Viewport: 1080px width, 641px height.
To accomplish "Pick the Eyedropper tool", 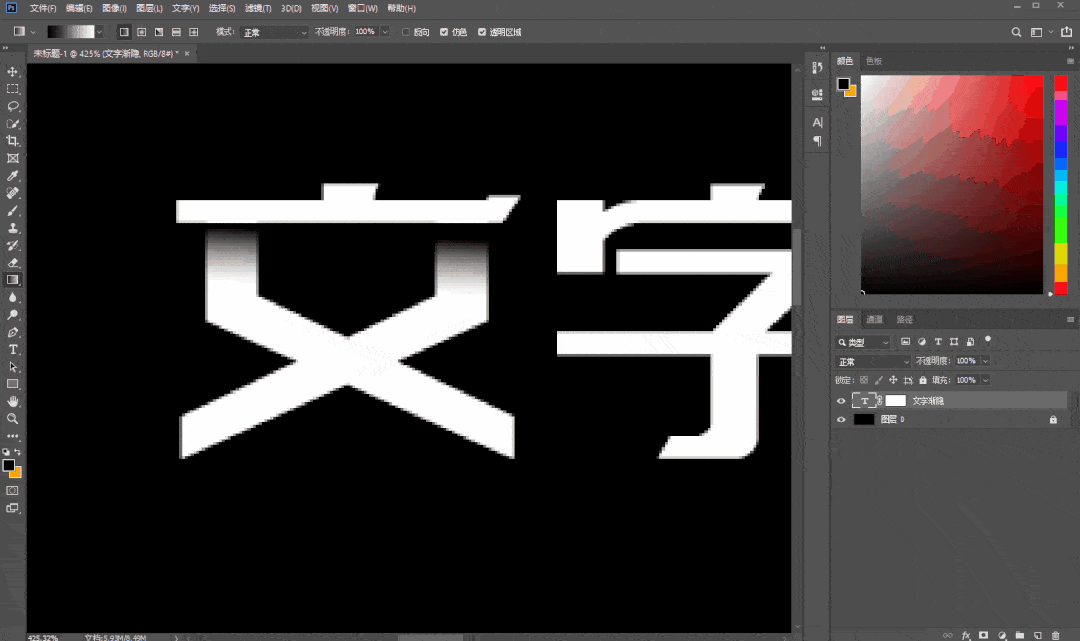I will coord(13,176).
